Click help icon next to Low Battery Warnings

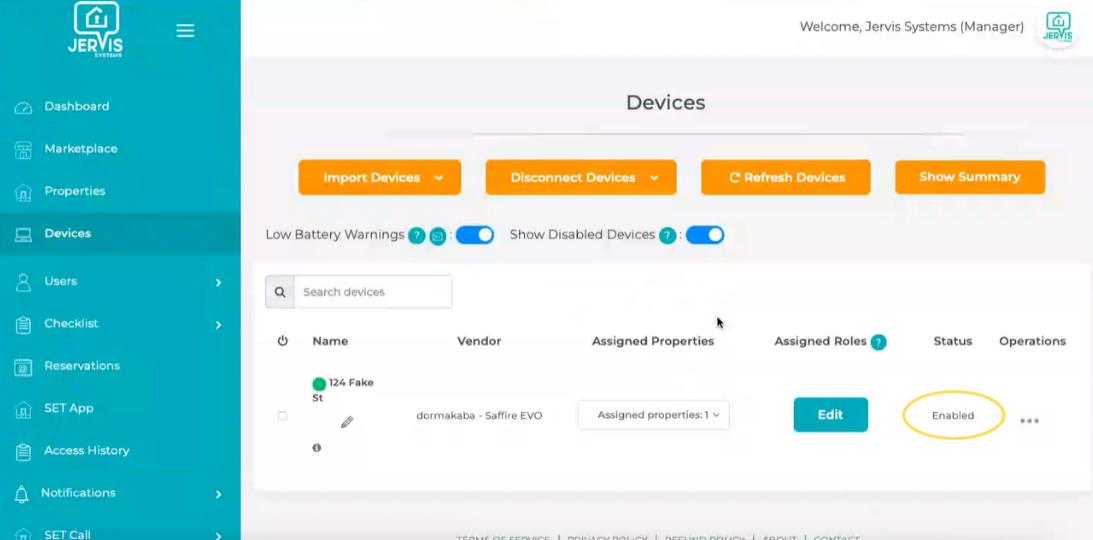(x=417, y=236)
